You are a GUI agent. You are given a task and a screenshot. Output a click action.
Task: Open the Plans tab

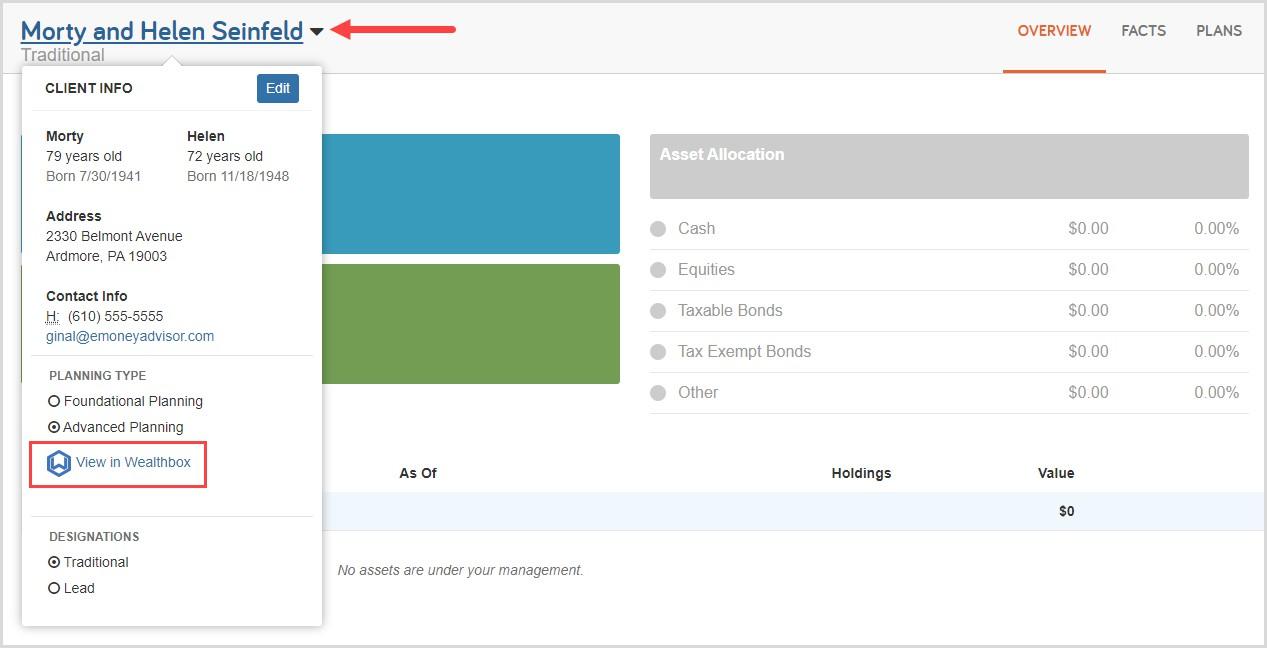click(x=1218, y=31)
